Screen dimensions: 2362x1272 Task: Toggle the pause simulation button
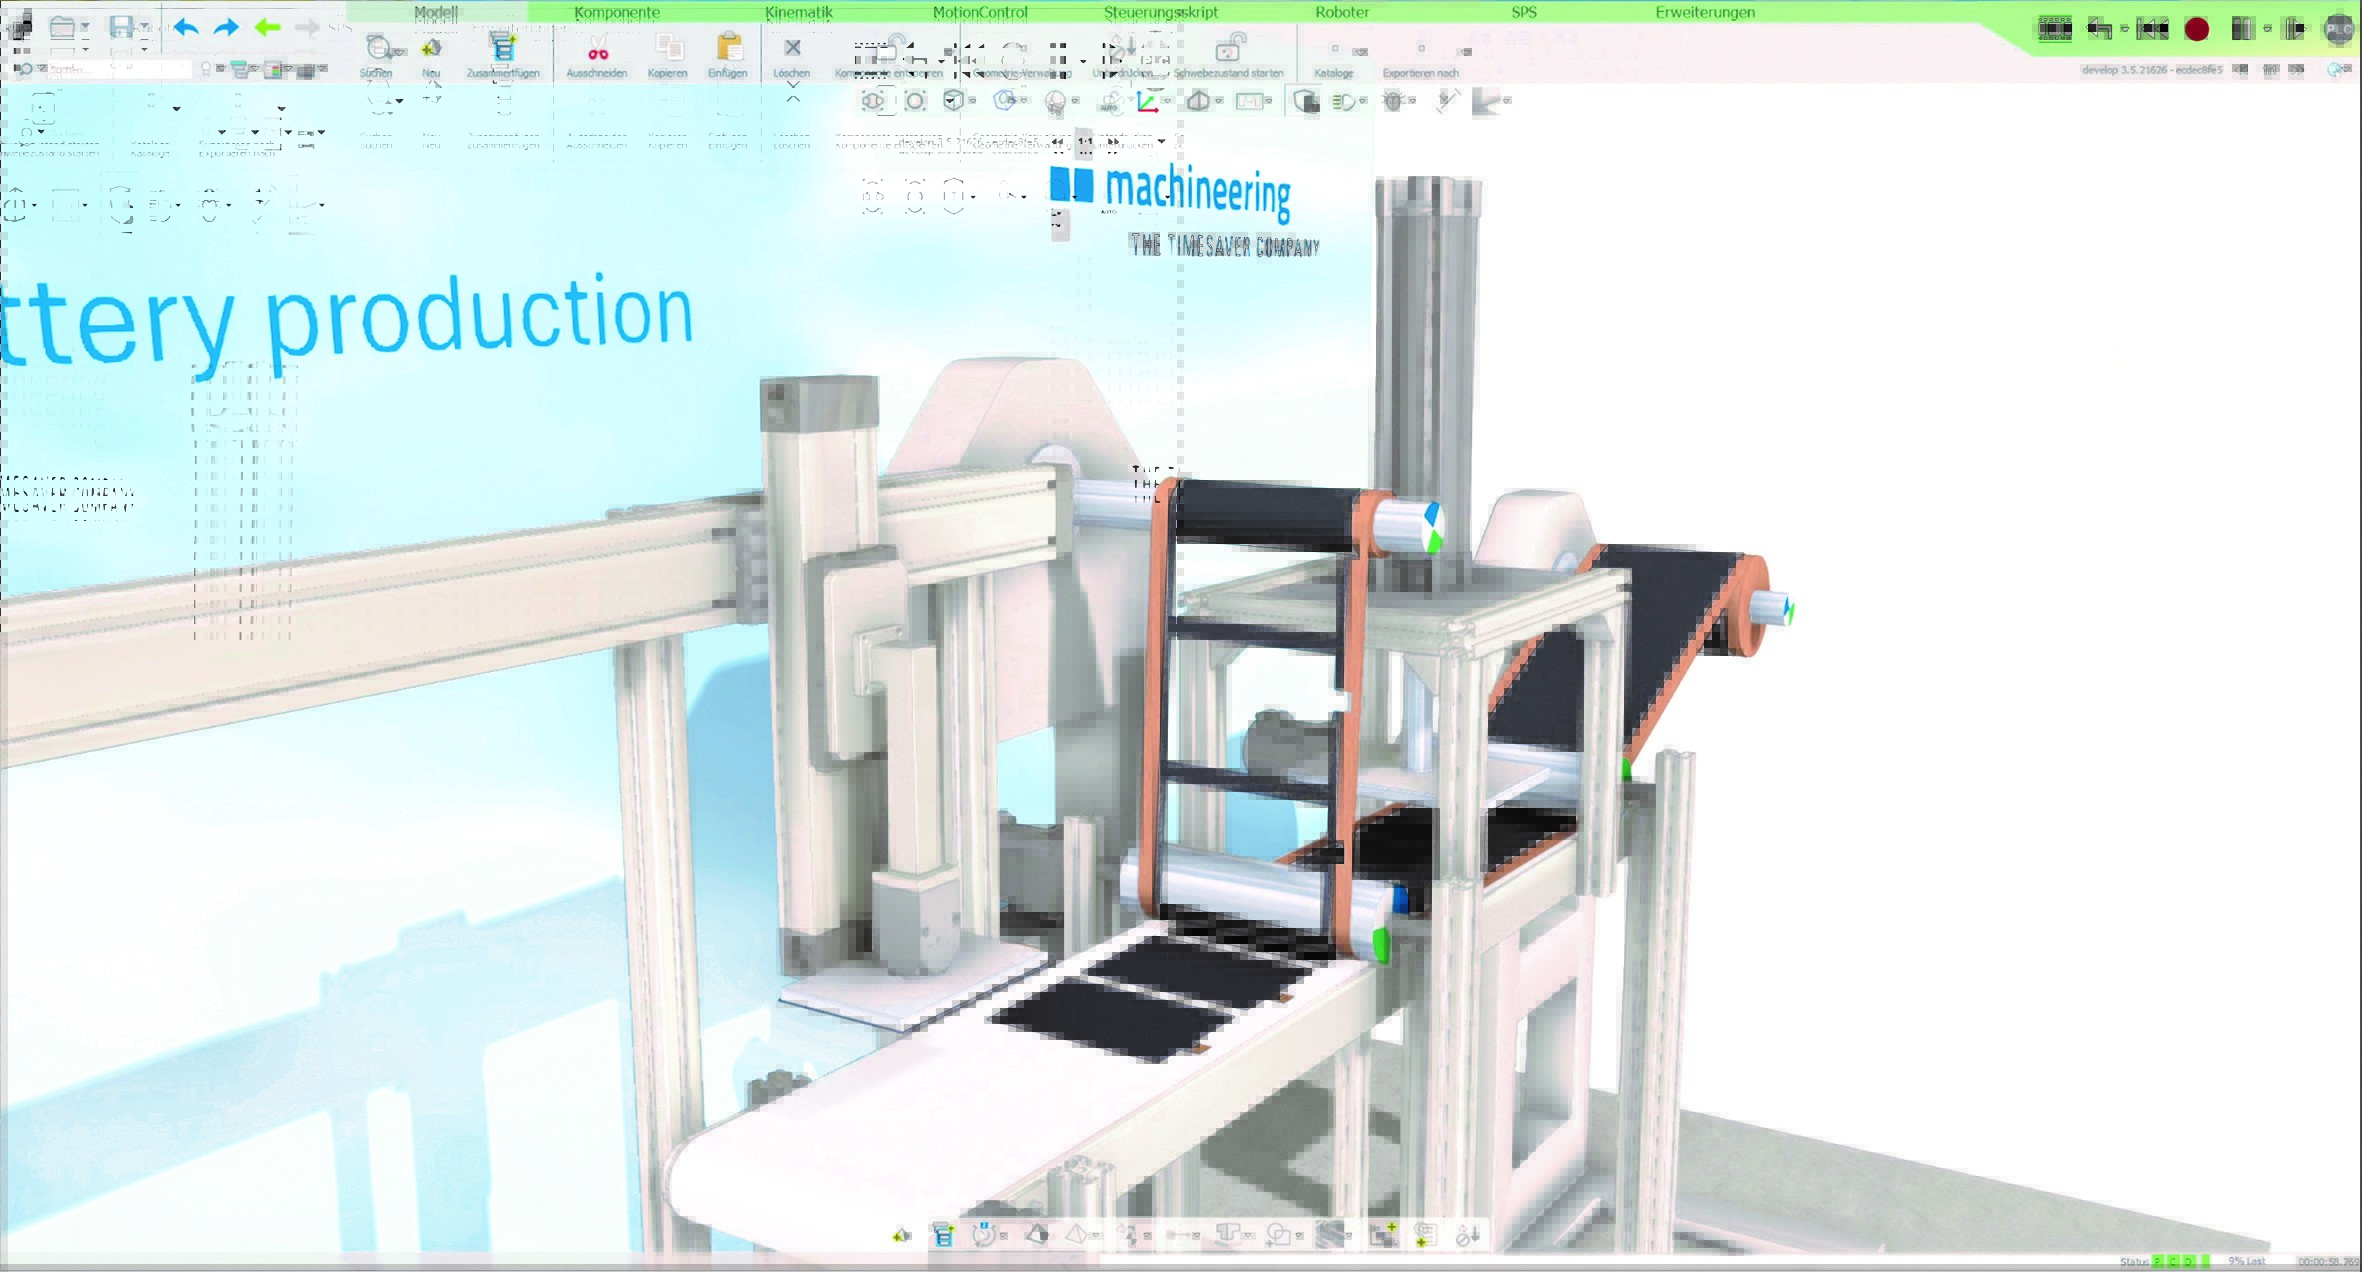2242,29
